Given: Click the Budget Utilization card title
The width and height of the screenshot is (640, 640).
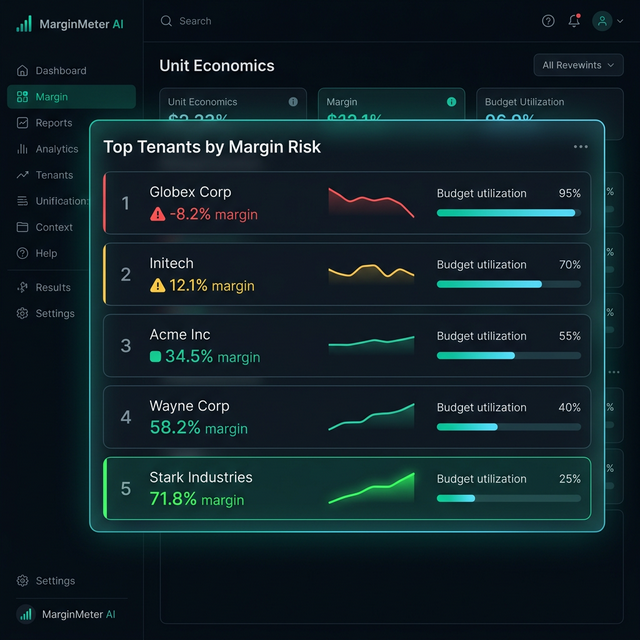Looking at the screenshot, I should coord(524,102).
